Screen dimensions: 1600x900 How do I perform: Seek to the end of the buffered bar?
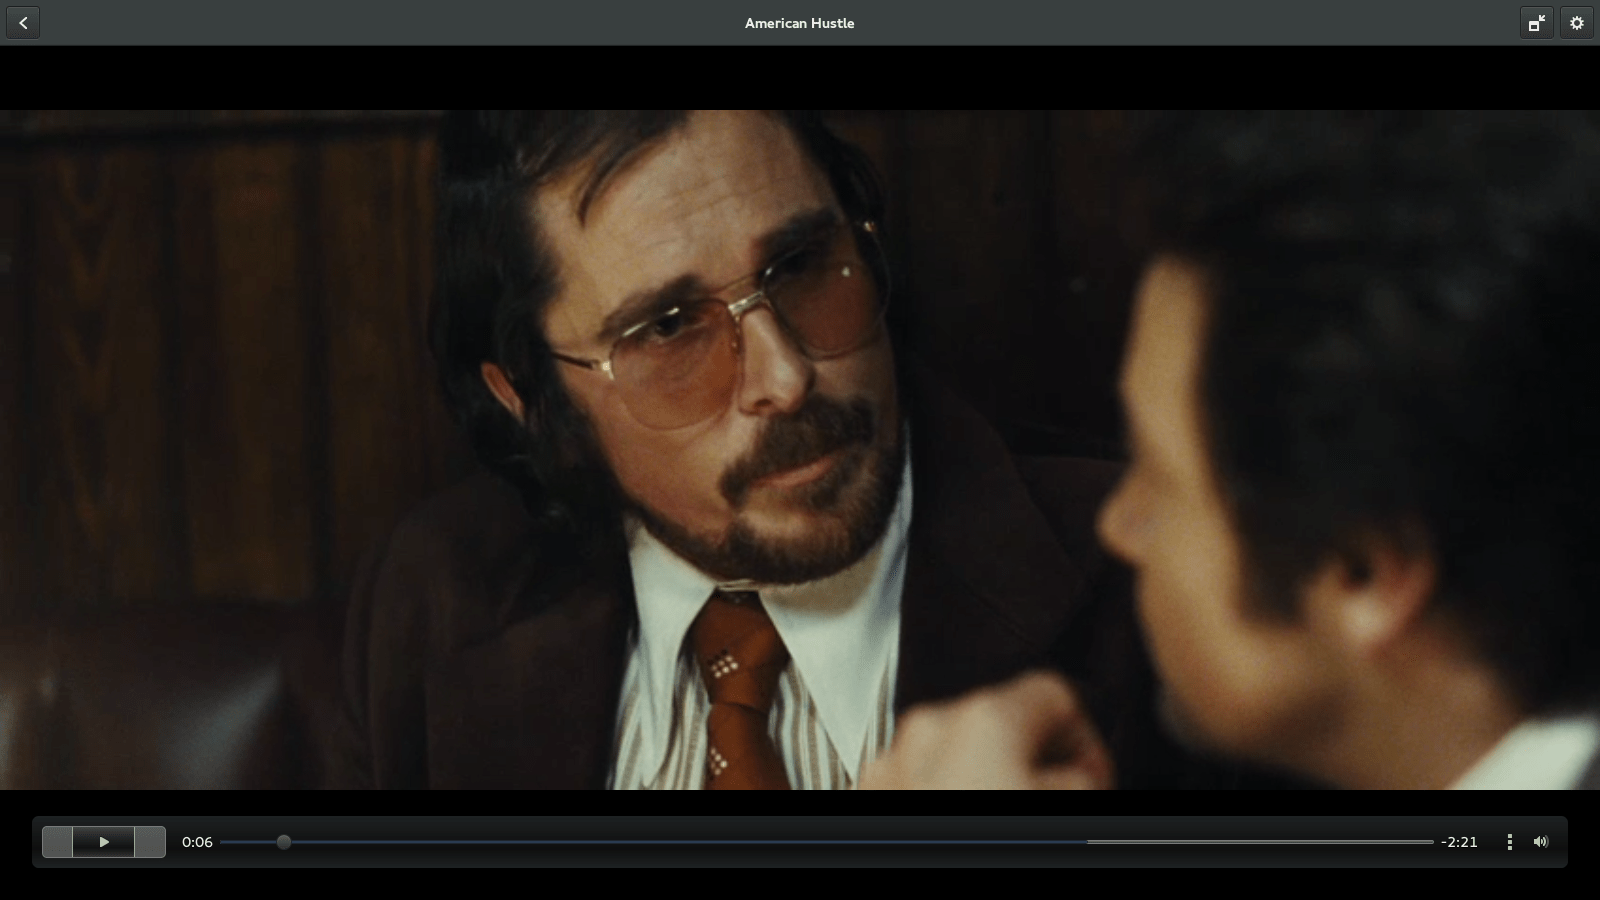coord(1086,842)
